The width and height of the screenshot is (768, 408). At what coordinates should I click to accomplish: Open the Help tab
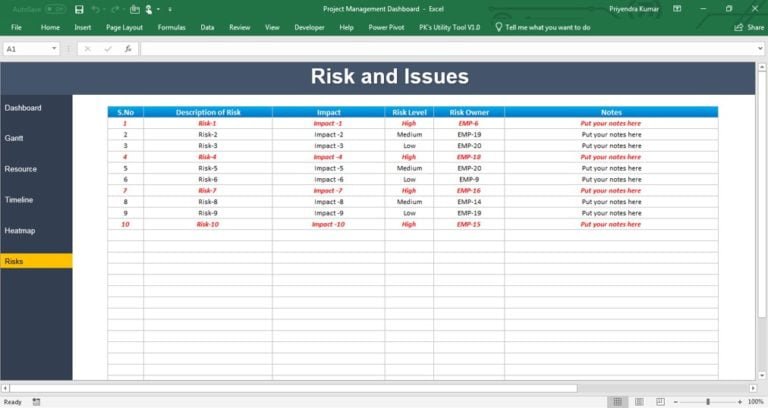click(346, 27)
